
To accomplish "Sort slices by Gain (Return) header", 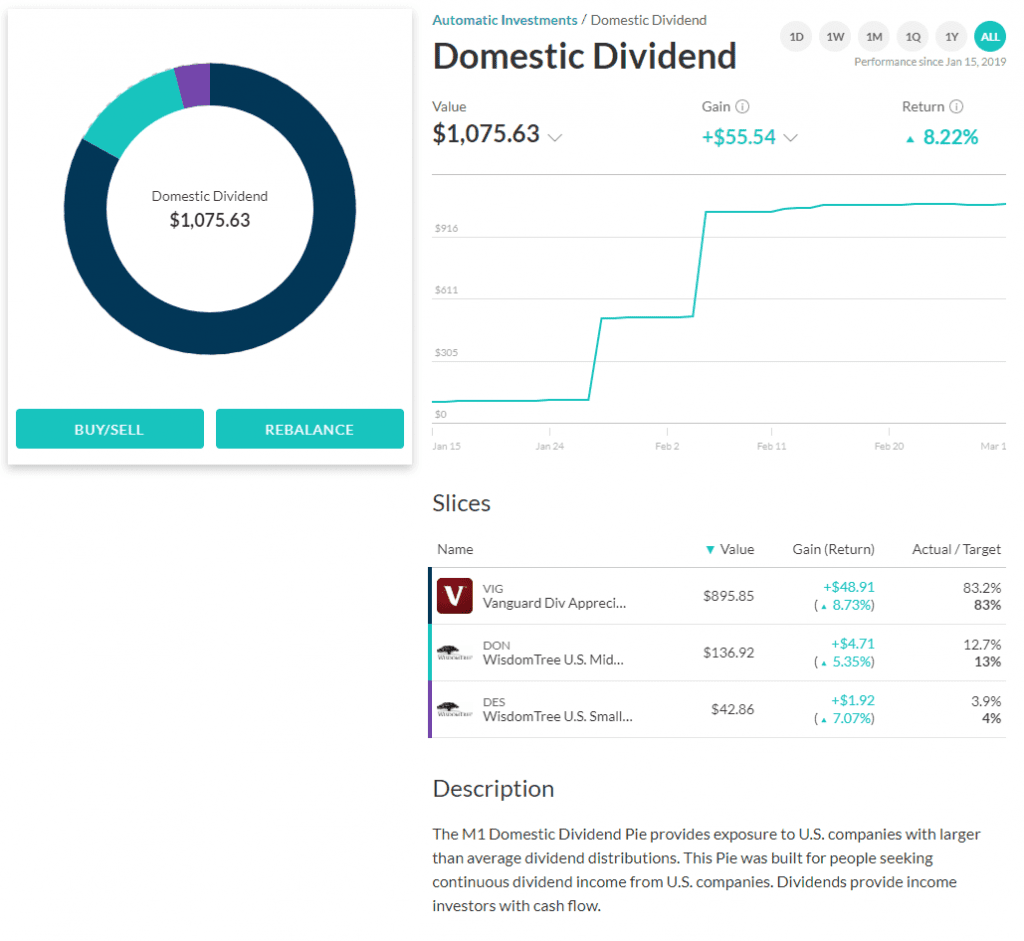I will 833,549.
